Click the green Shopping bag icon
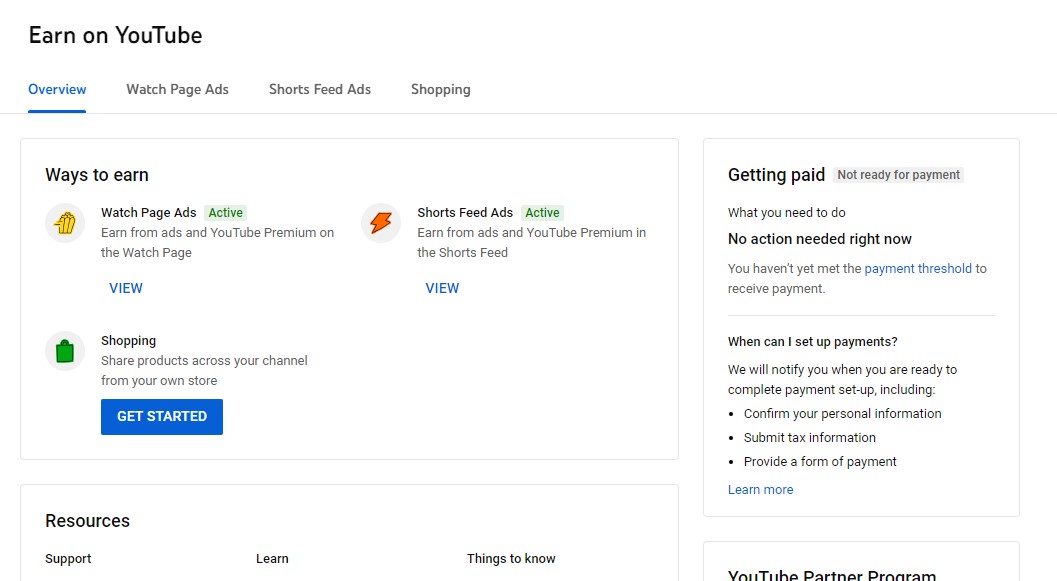Image resolution: width=1057 pixels, height=581 pixels. pos(65,351)
